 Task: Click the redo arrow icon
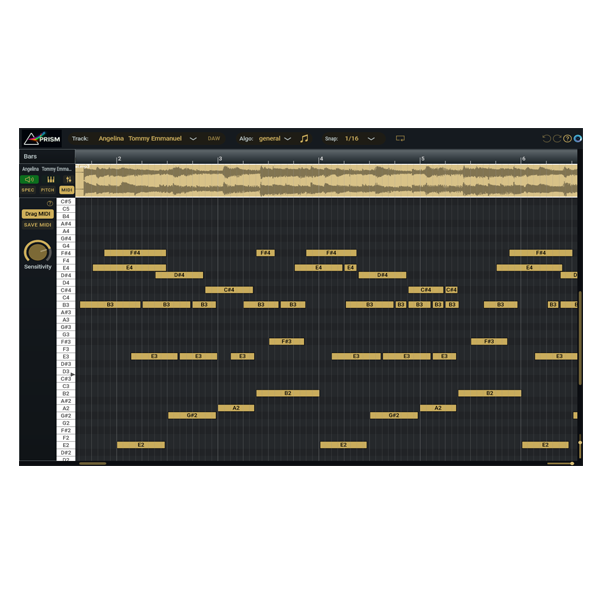point(557,139)
